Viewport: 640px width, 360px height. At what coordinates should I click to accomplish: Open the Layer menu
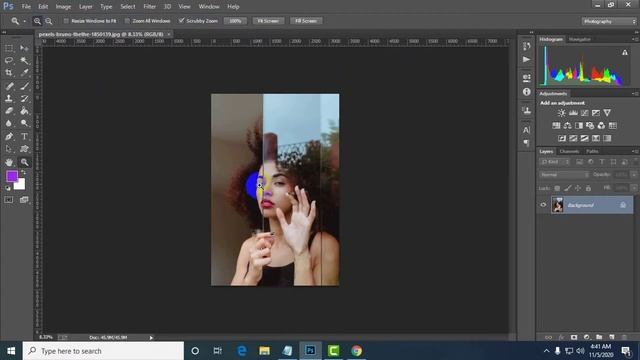click(85, 7)
